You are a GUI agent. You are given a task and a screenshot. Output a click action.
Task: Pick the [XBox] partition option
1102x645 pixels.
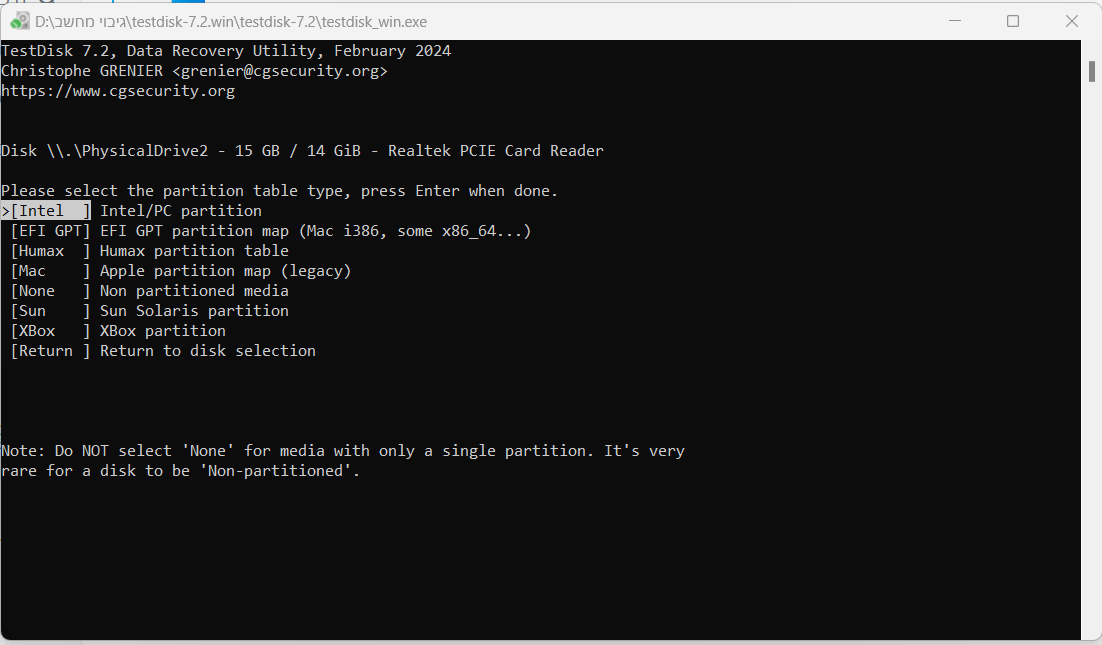(51, 331)
